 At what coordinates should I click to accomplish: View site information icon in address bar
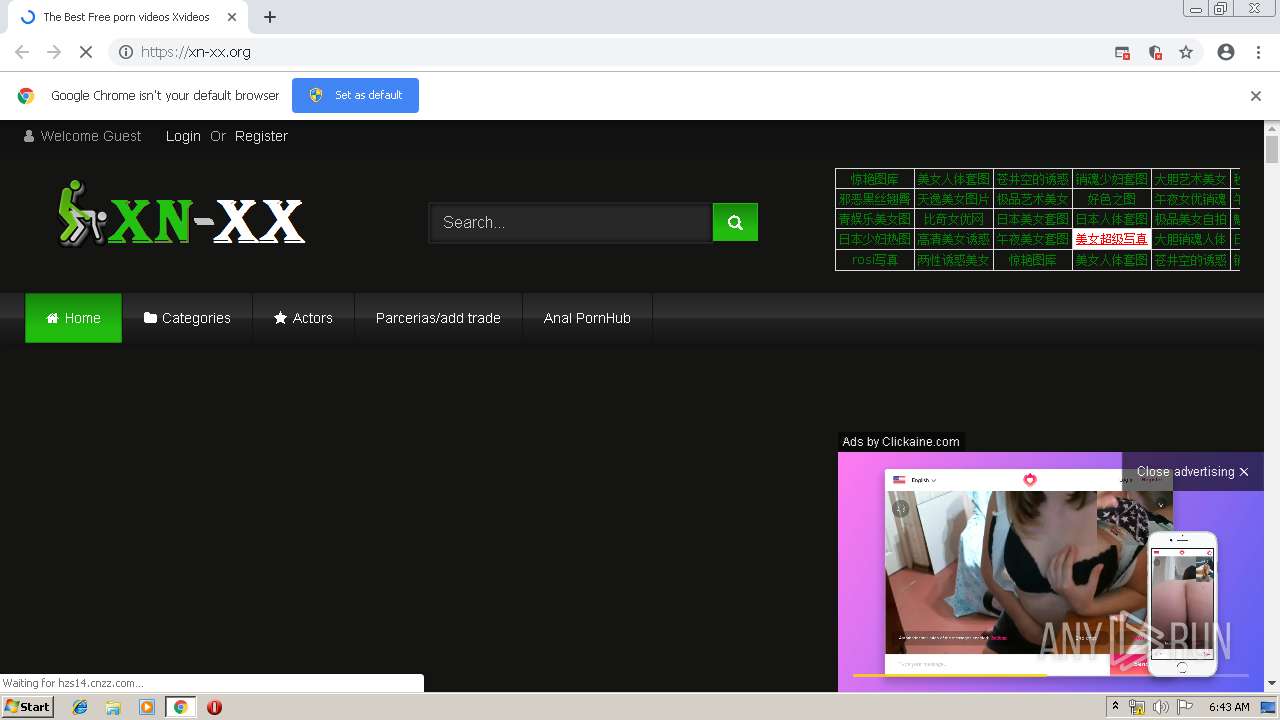coord(126,52)
